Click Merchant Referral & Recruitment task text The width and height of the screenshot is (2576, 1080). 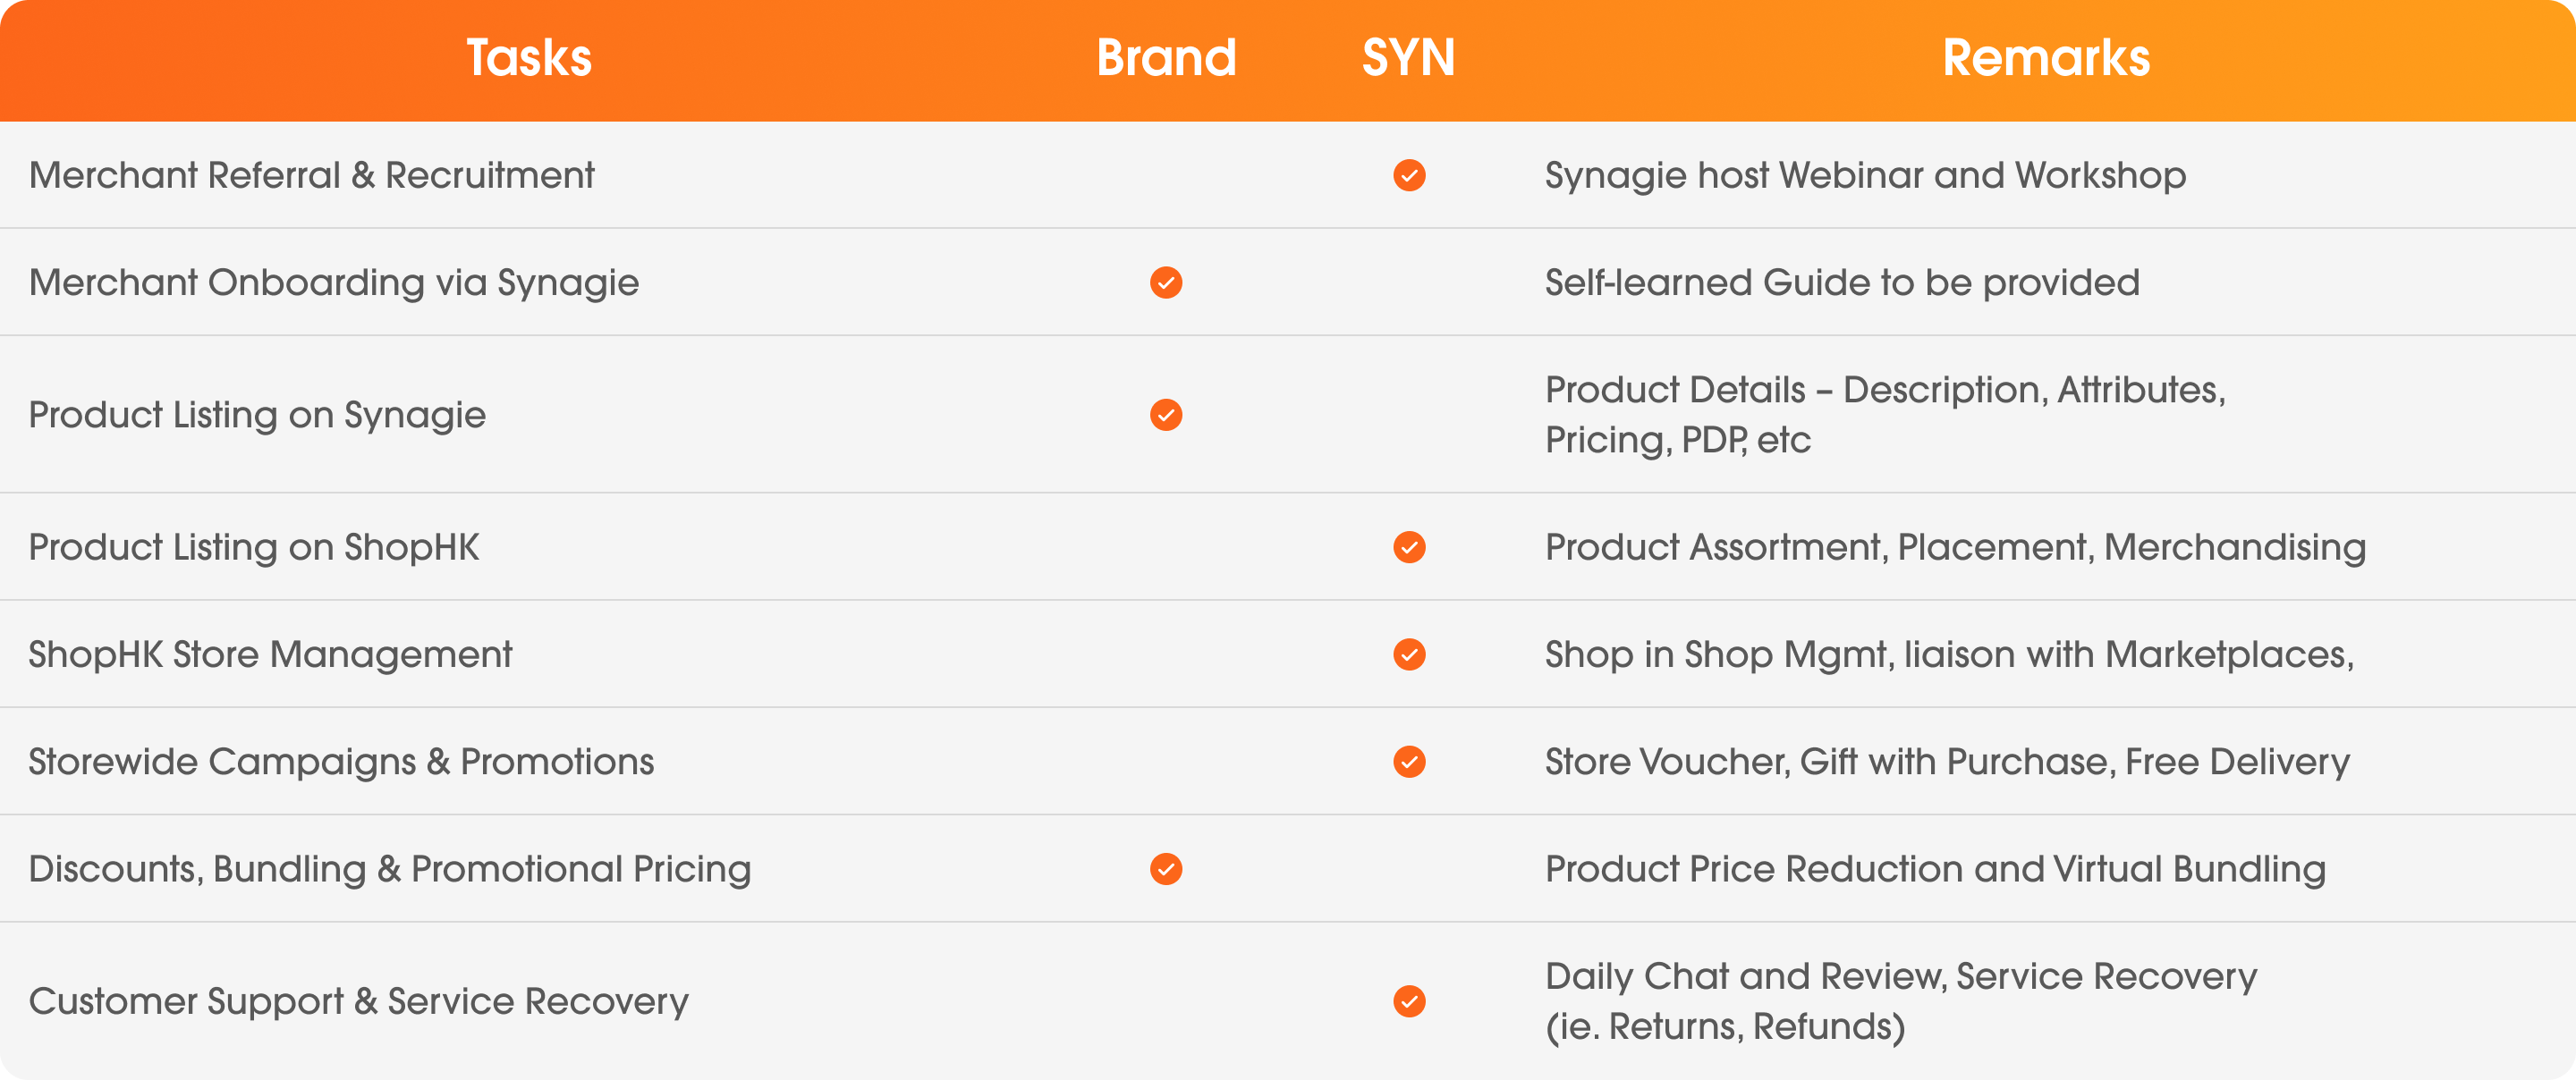312,175
